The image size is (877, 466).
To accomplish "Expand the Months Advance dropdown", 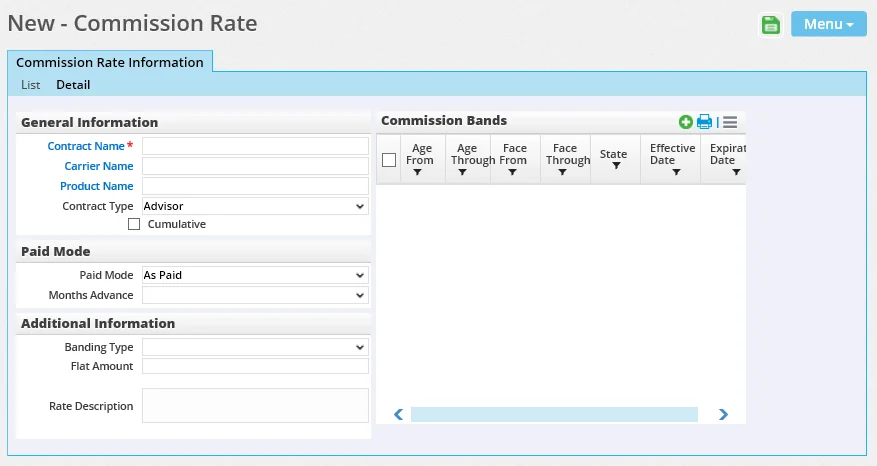I will [x=255, y=295].
